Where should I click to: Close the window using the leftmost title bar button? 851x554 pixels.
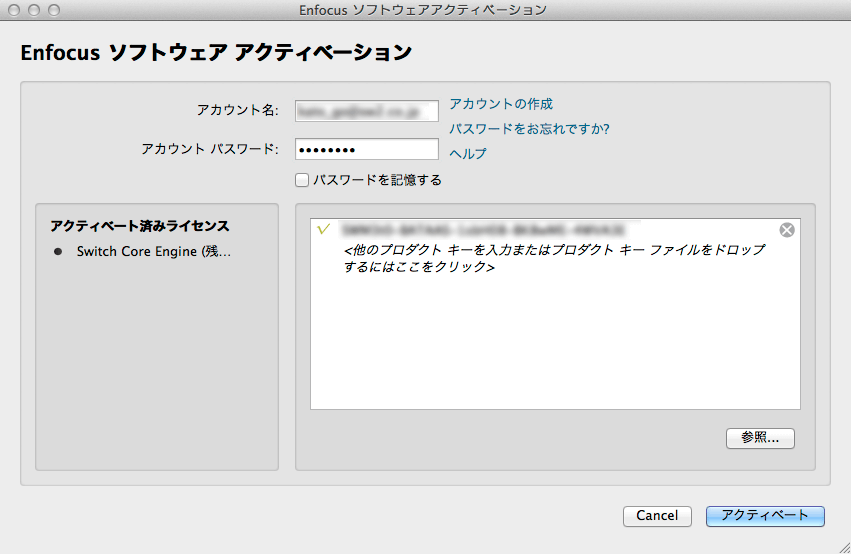click(x=14, y=10)
